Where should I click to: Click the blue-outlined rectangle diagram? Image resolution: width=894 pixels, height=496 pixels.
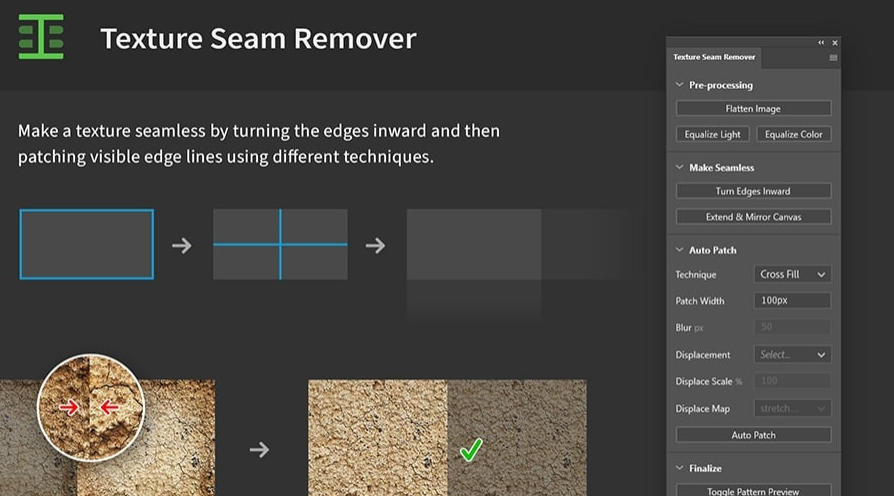coord(87,244)
